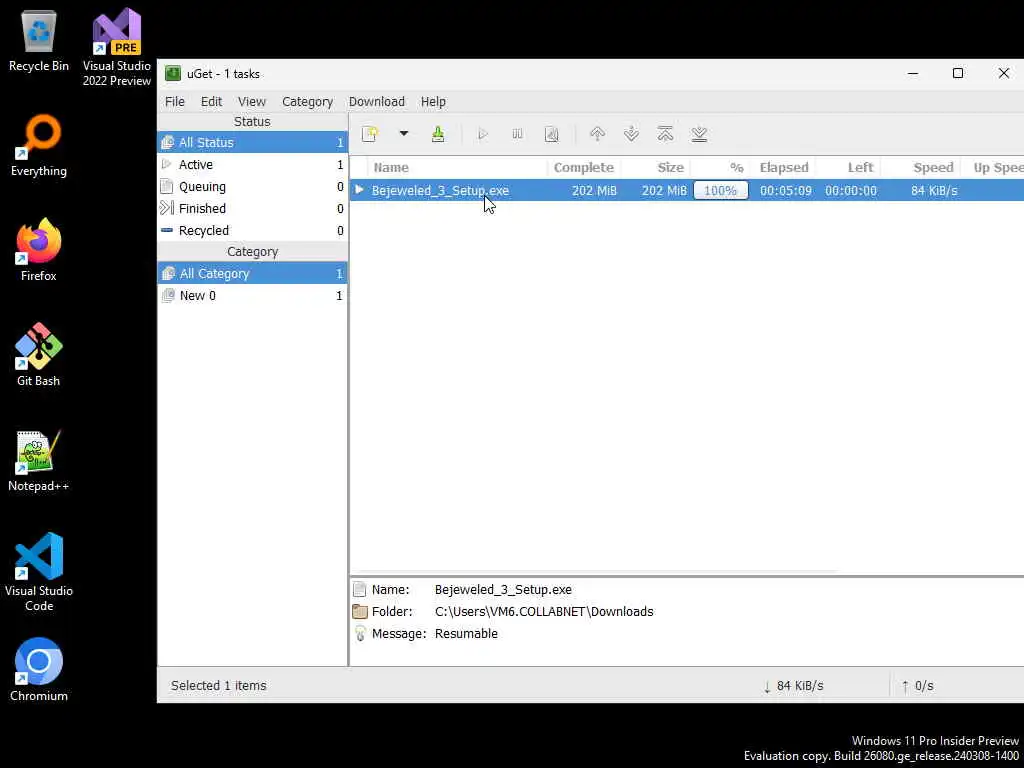Open the Everything desktop shortcut
This screenshot has width=1024, height=768.
pyautogui.click(x=39, y=146)
